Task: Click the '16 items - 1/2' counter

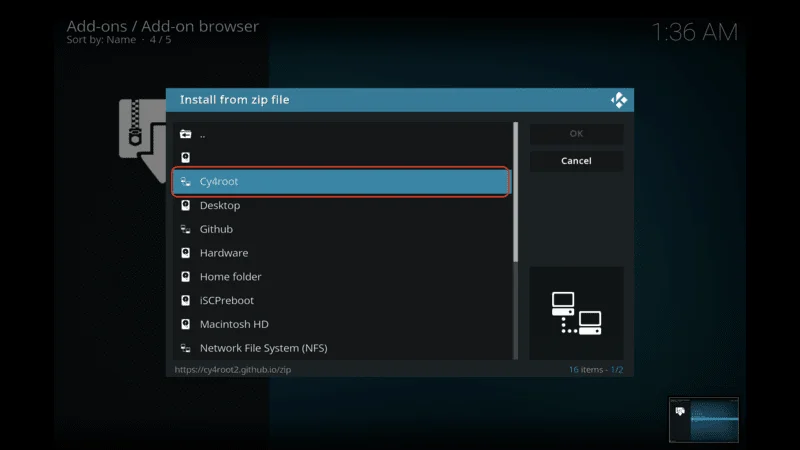Action: (596, 369)
